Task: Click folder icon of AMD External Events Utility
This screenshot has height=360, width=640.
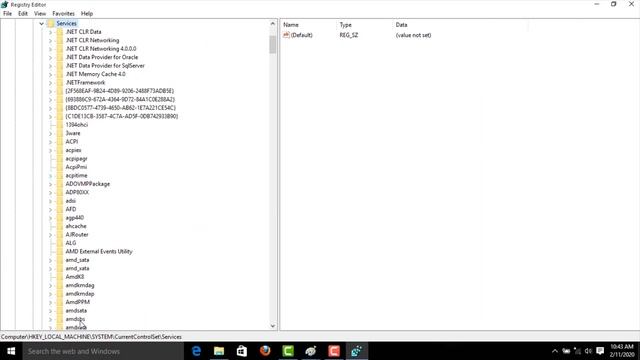Action: click(x=60, y=251)
